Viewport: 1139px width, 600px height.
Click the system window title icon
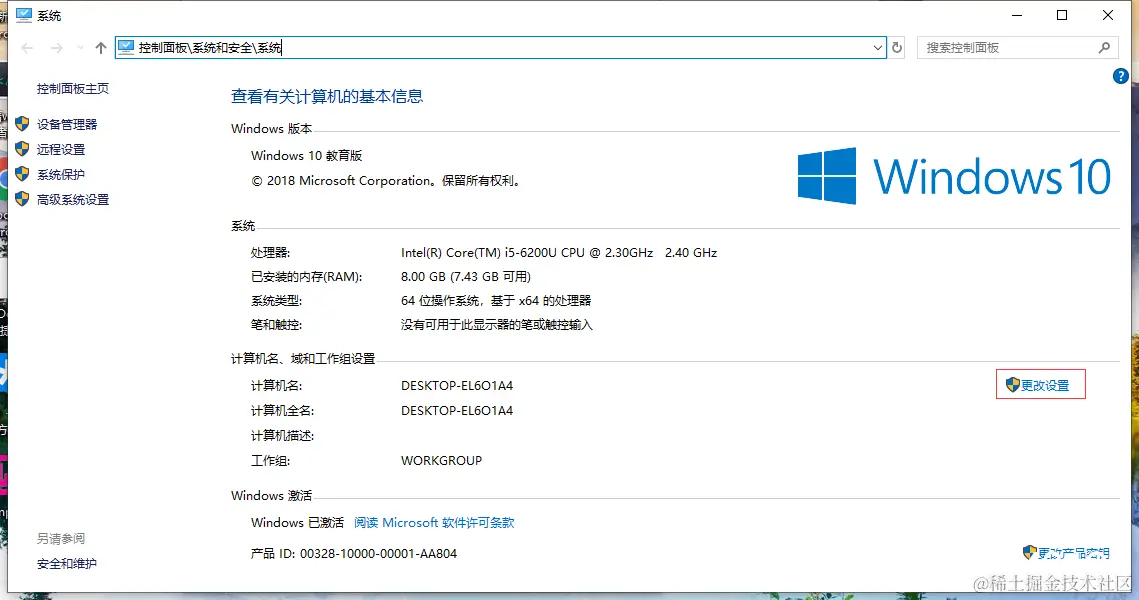pyautogui.click(x=24, y=15)
